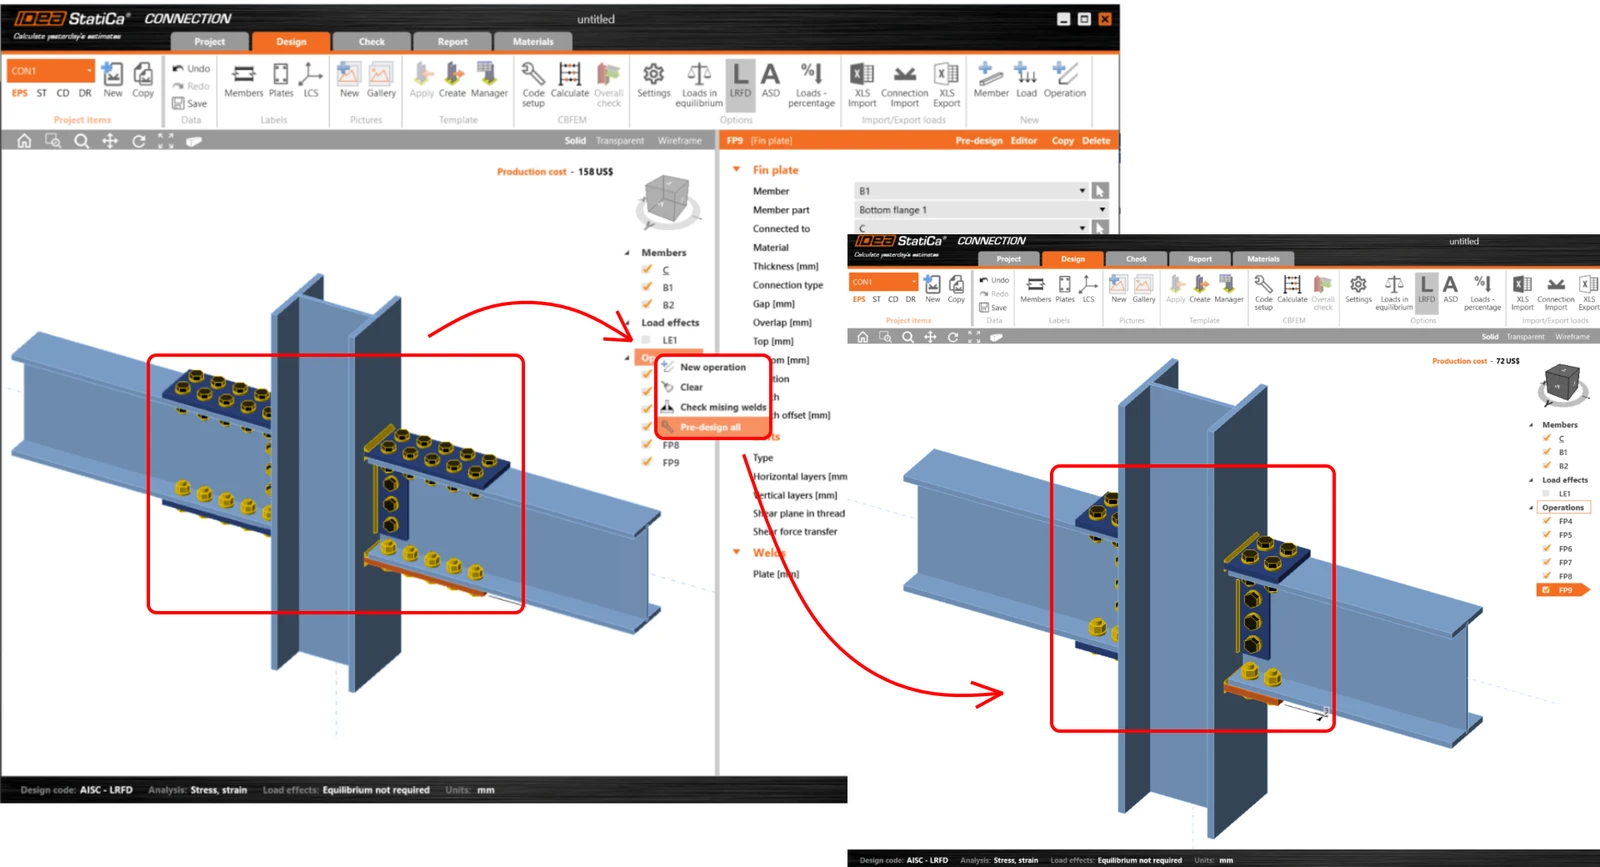The height and width of the screenshot is (867, 1600).
Task: Choose Pre-design all from context menu
Action: 711,427
